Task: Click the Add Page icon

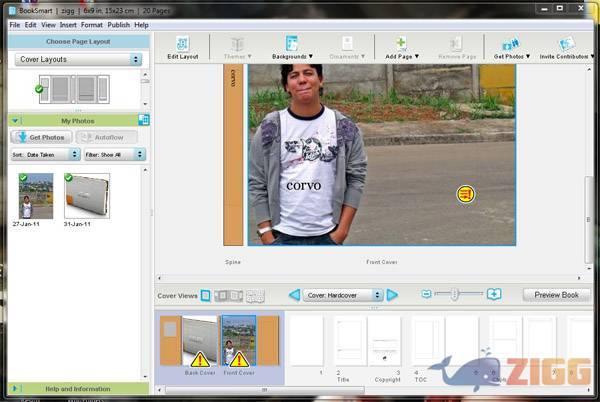Action: pos(401,44)
